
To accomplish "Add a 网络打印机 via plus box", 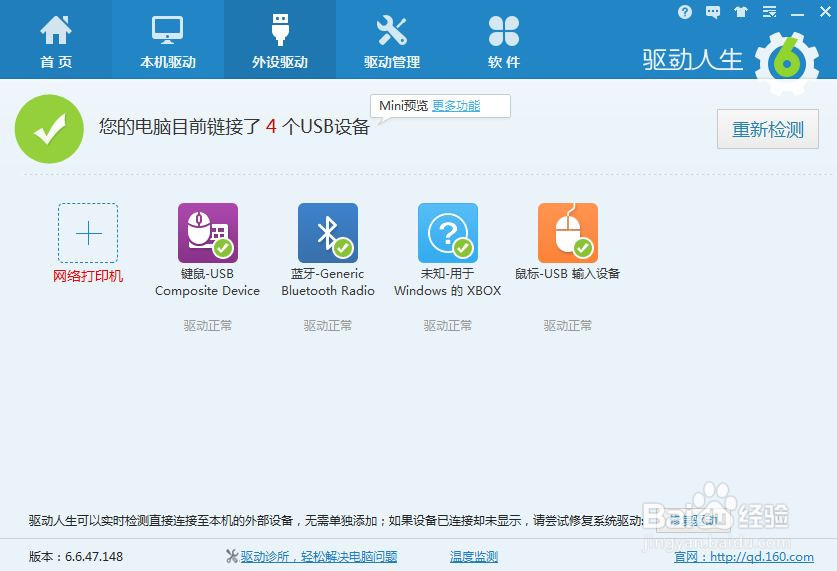I will 88,233.
